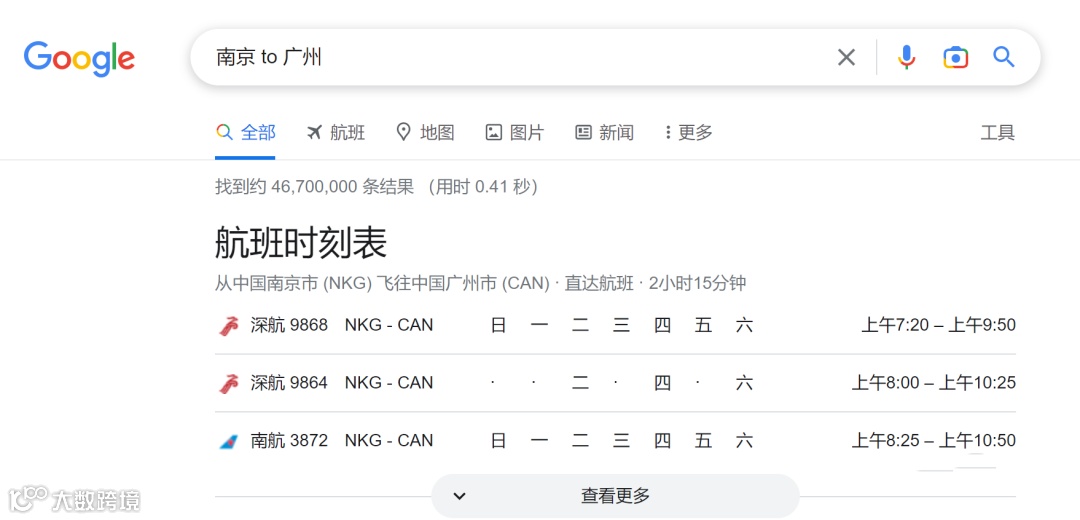The height and width of the screenshot is (520, 1080).
Task: Click the 航班时刻表 heading
Action: click(301, 243)
